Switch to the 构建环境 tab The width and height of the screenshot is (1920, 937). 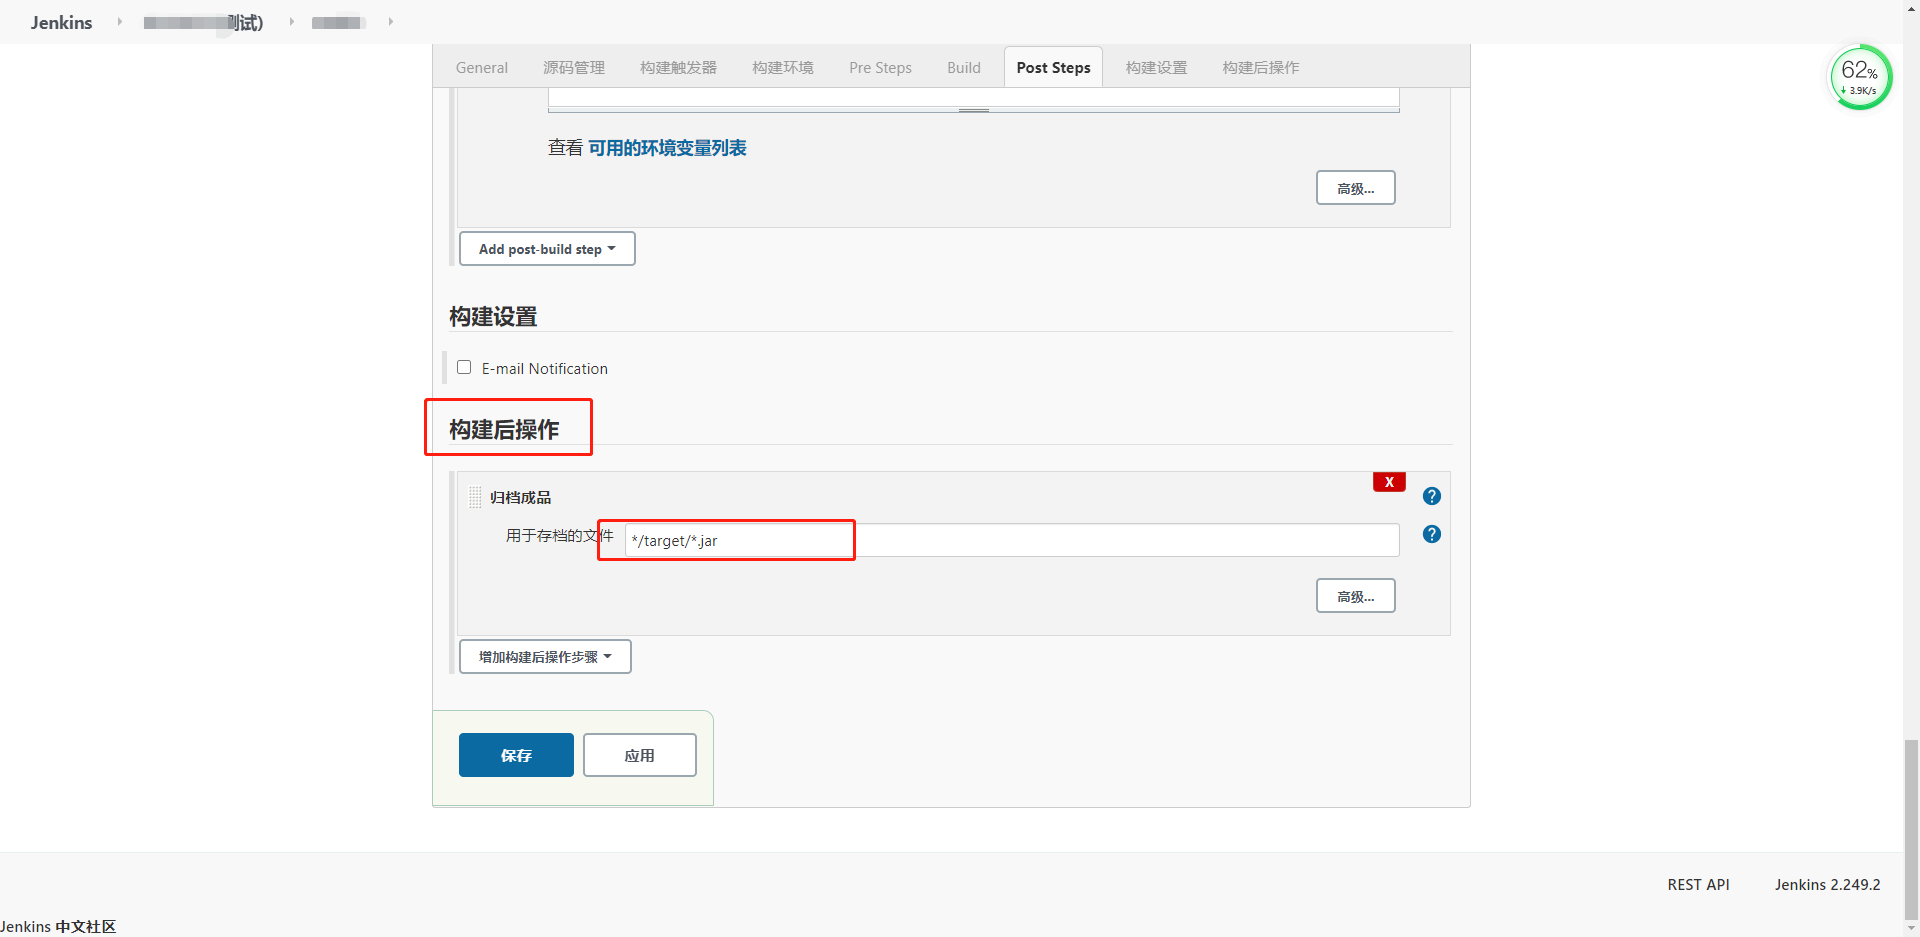[783, 68]
